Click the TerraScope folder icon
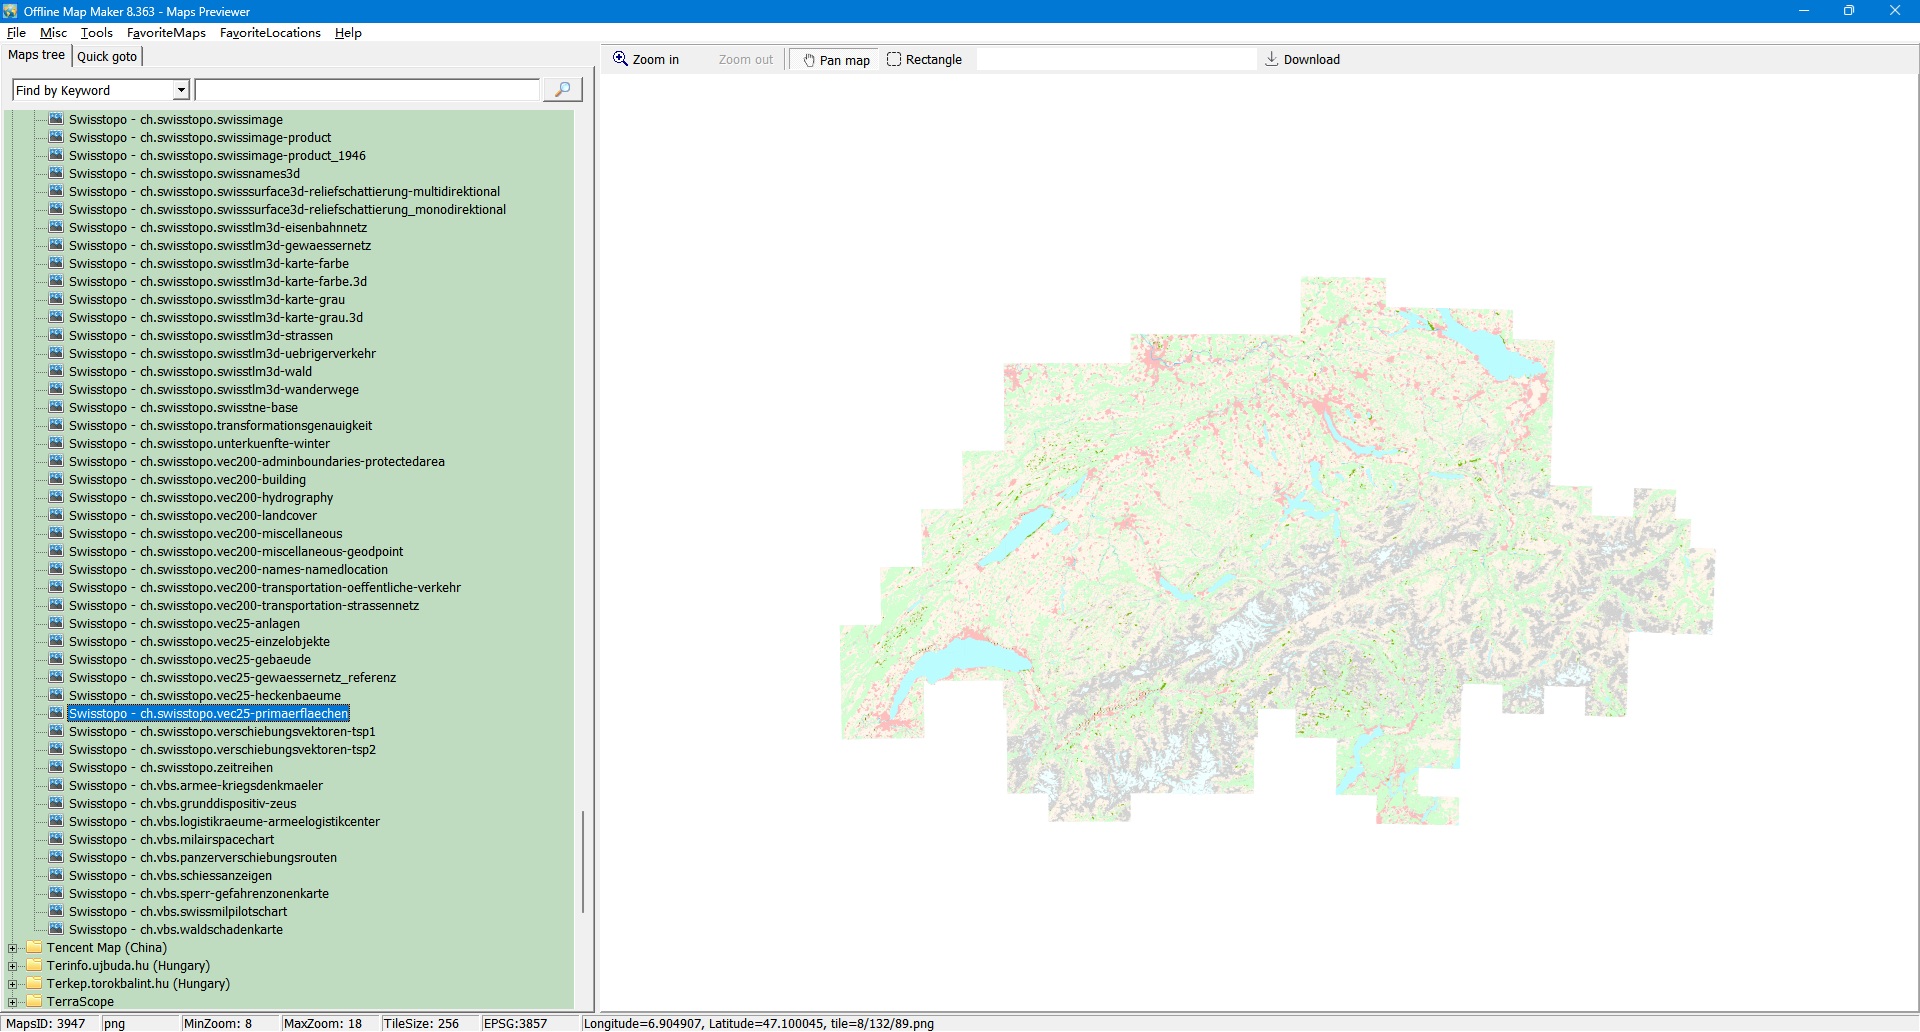 tap(34, 1001)
